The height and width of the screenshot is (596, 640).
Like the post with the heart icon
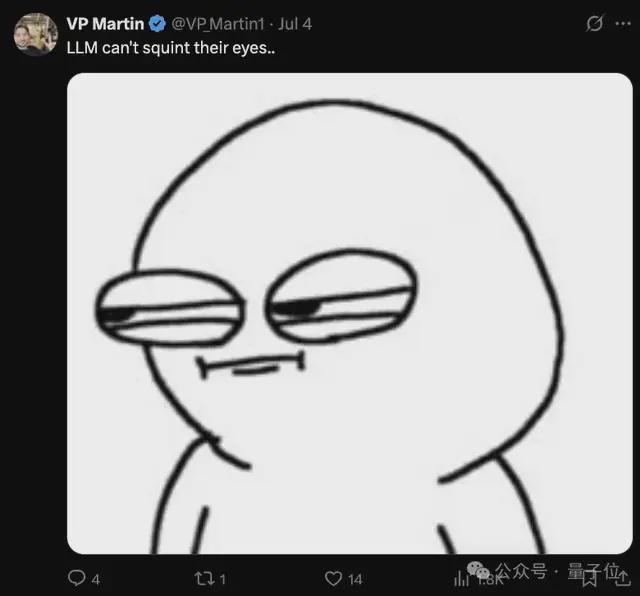[x=333, y=578]
